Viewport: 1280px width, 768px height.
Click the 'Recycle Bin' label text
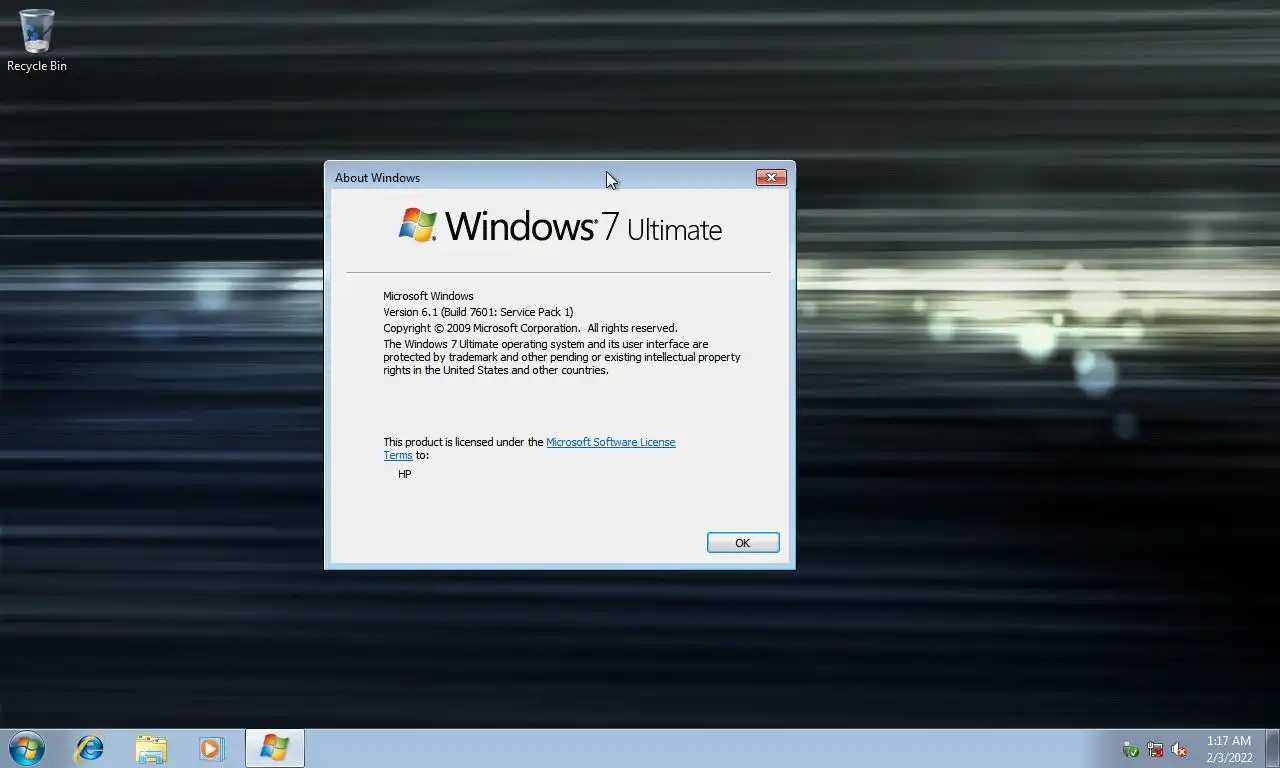coord(37,66)
